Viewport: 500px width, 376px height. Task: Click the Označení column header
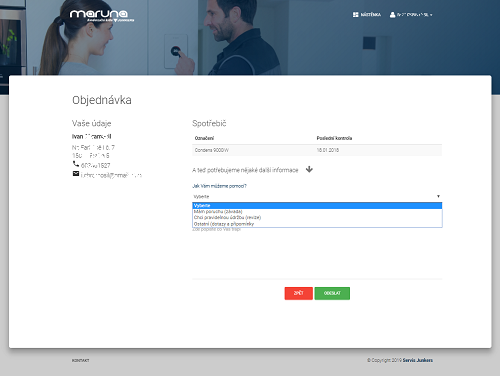coord(204,138)
